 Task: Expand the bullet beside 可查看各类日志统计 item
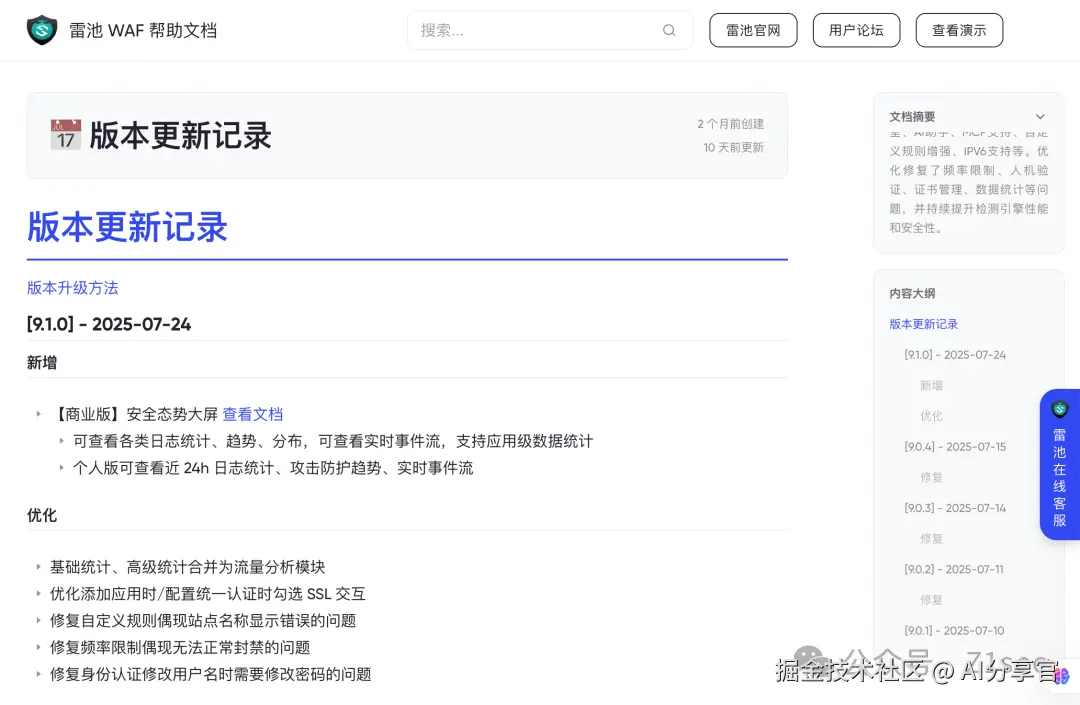click(64, 441)
